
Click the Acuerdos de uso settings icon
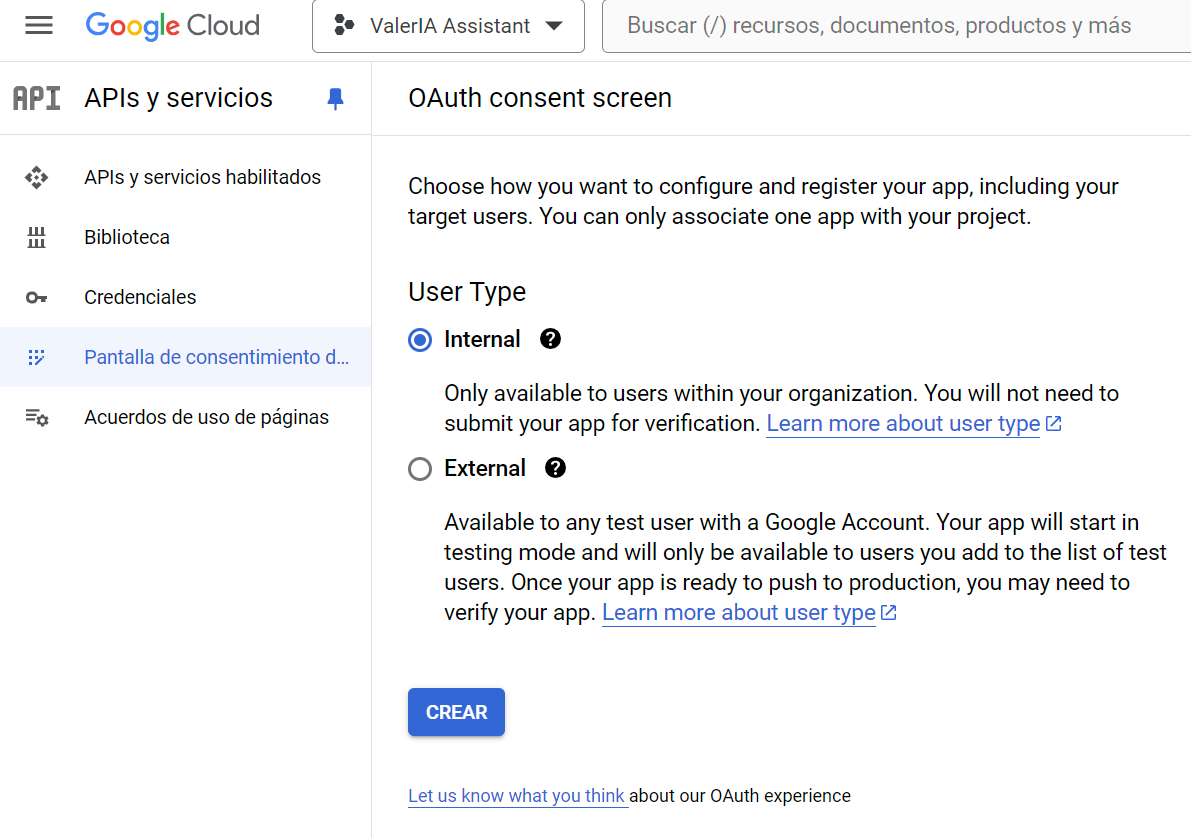(x=36, y=417)
